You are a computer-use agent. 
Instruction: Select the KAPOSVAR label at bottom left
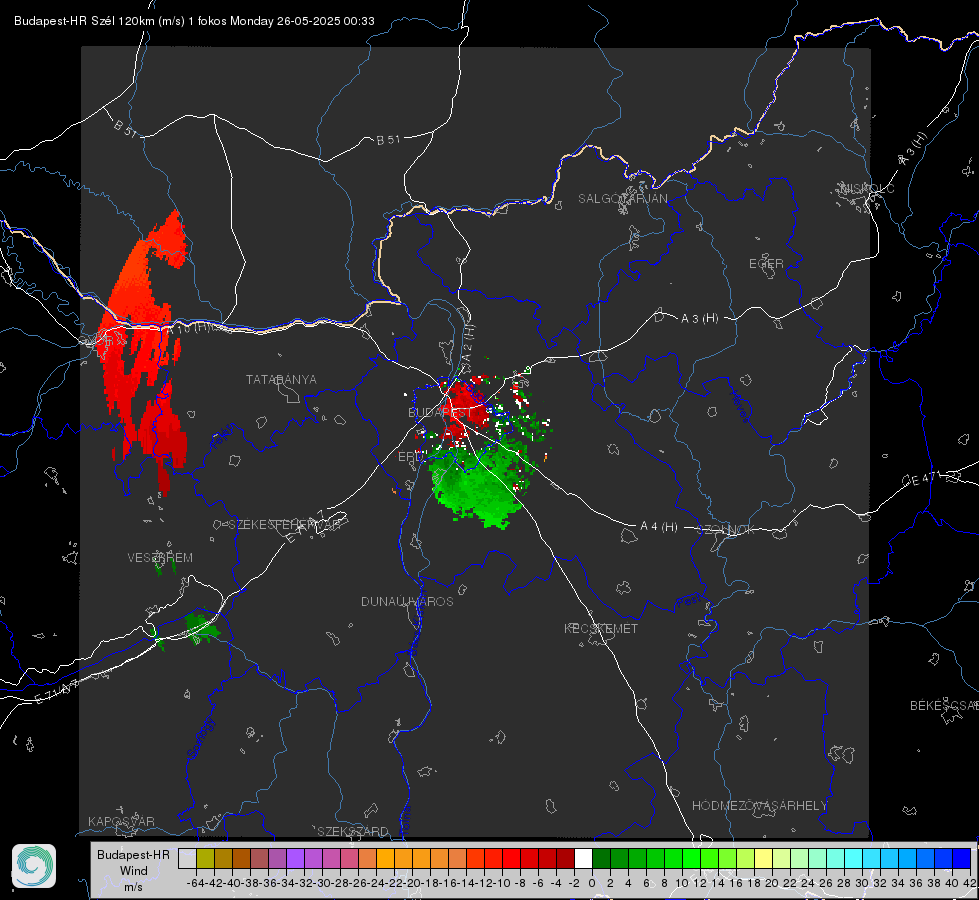(x=121, y=821)
